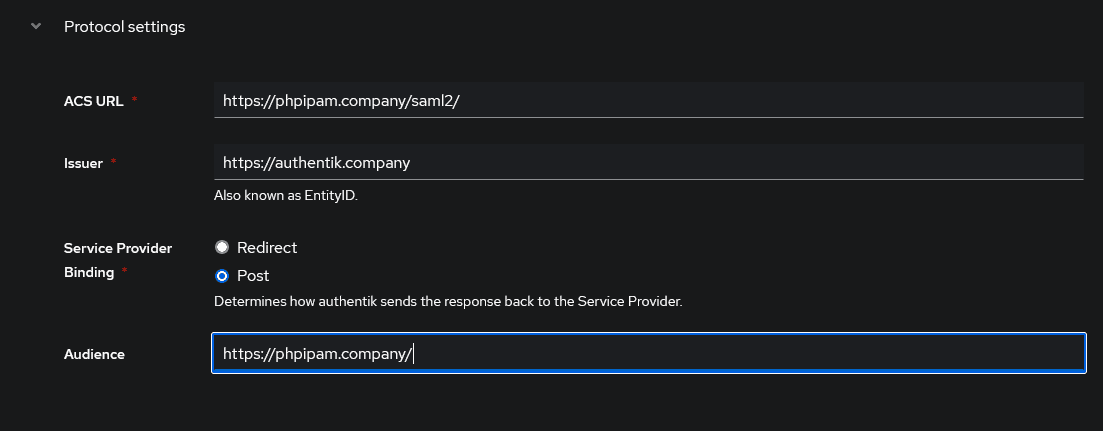1103x431 pixels.
Task: Click into the ACS URL input field
Action: [648, 100]
